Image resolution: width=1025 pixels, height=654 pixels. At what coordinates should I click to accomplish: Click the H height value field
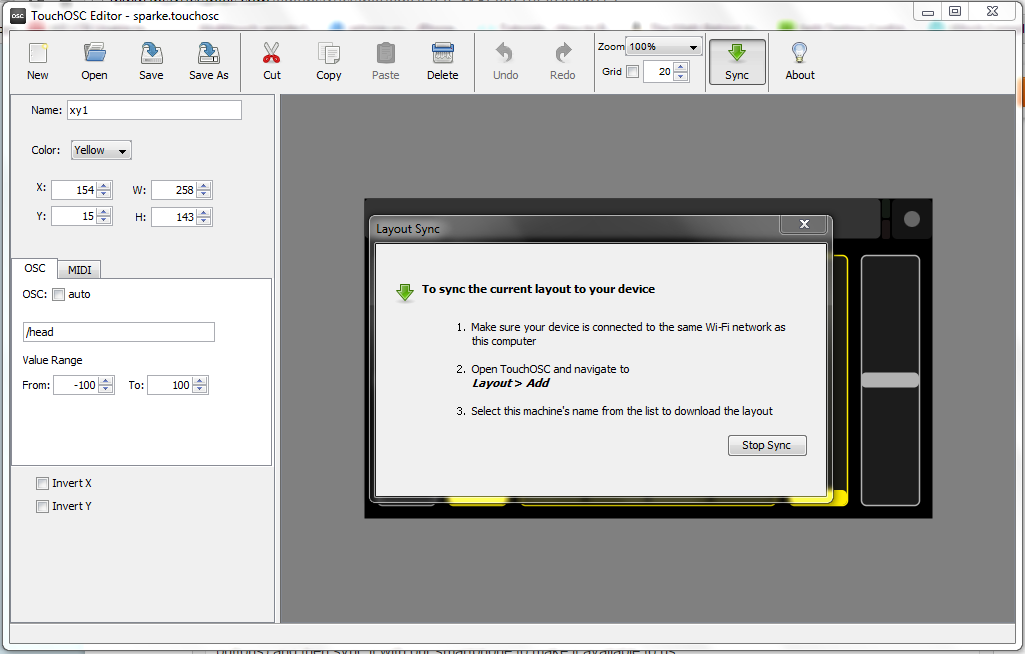pyautogui.click(x=174, y=216)
